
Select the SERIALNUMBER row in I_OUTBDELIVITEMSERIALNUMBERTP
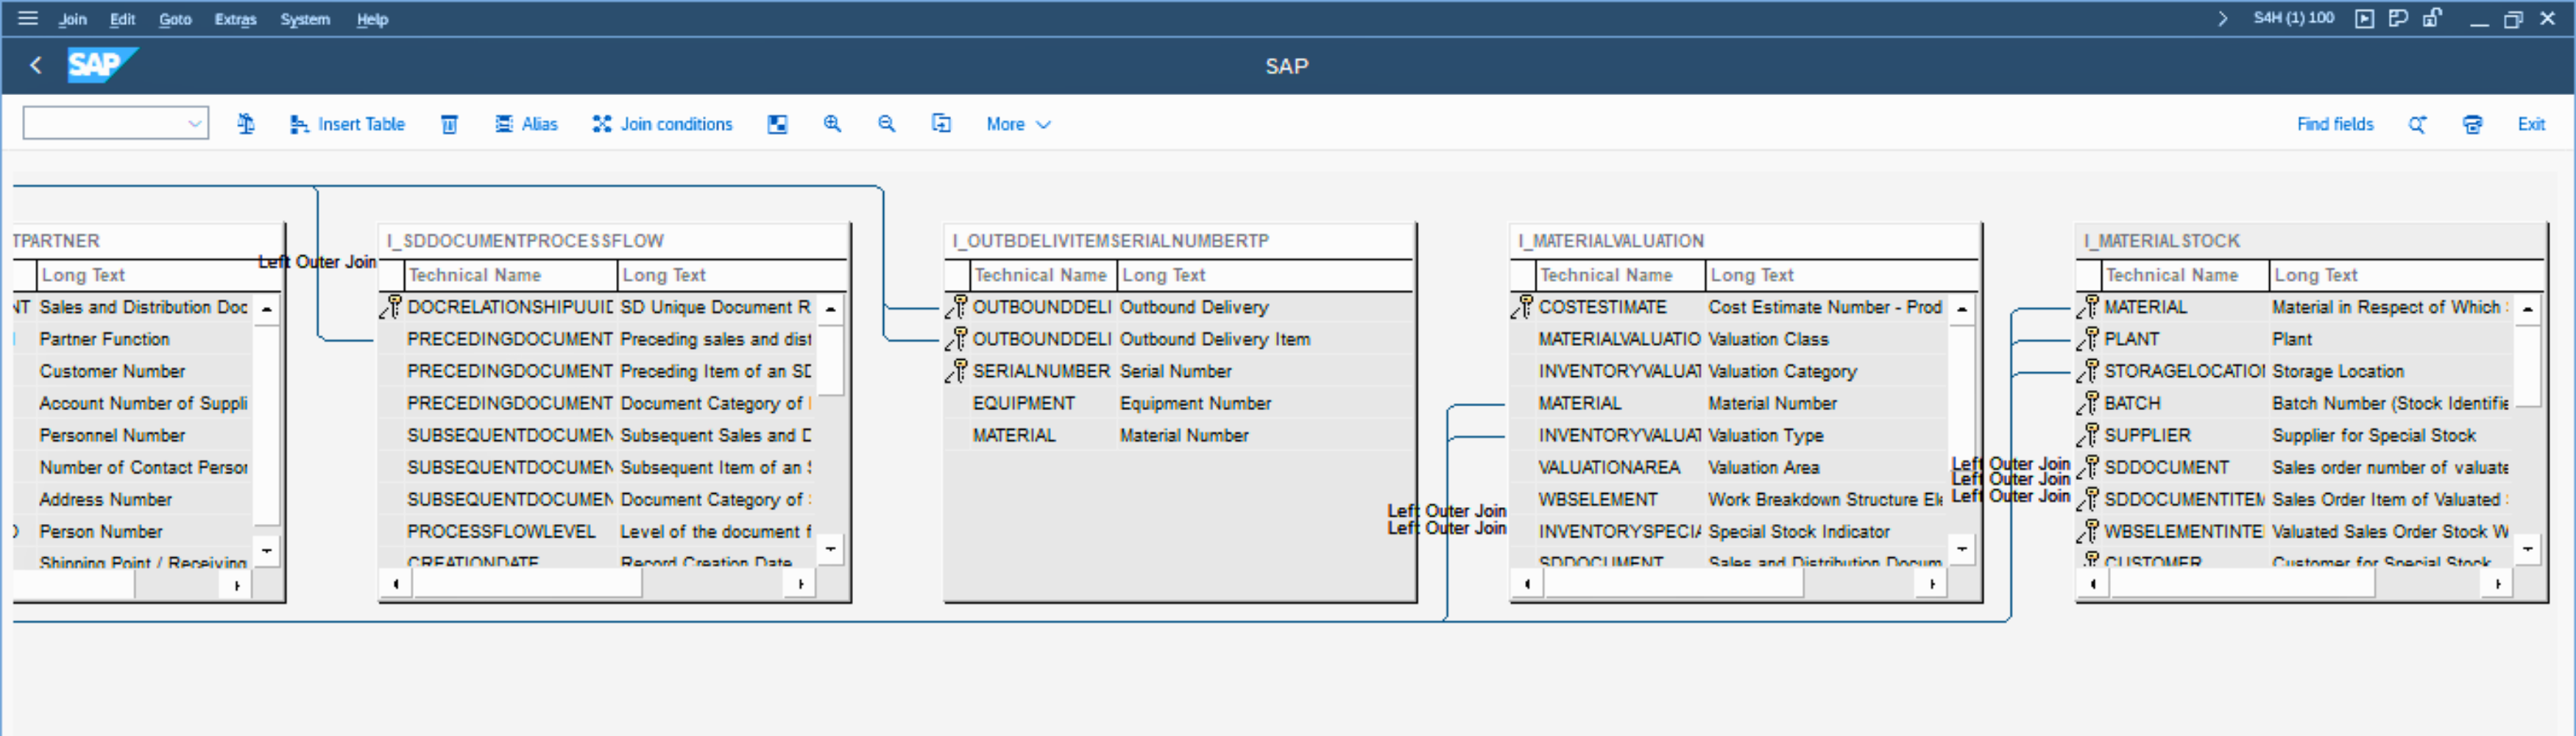click(1040, 371)
